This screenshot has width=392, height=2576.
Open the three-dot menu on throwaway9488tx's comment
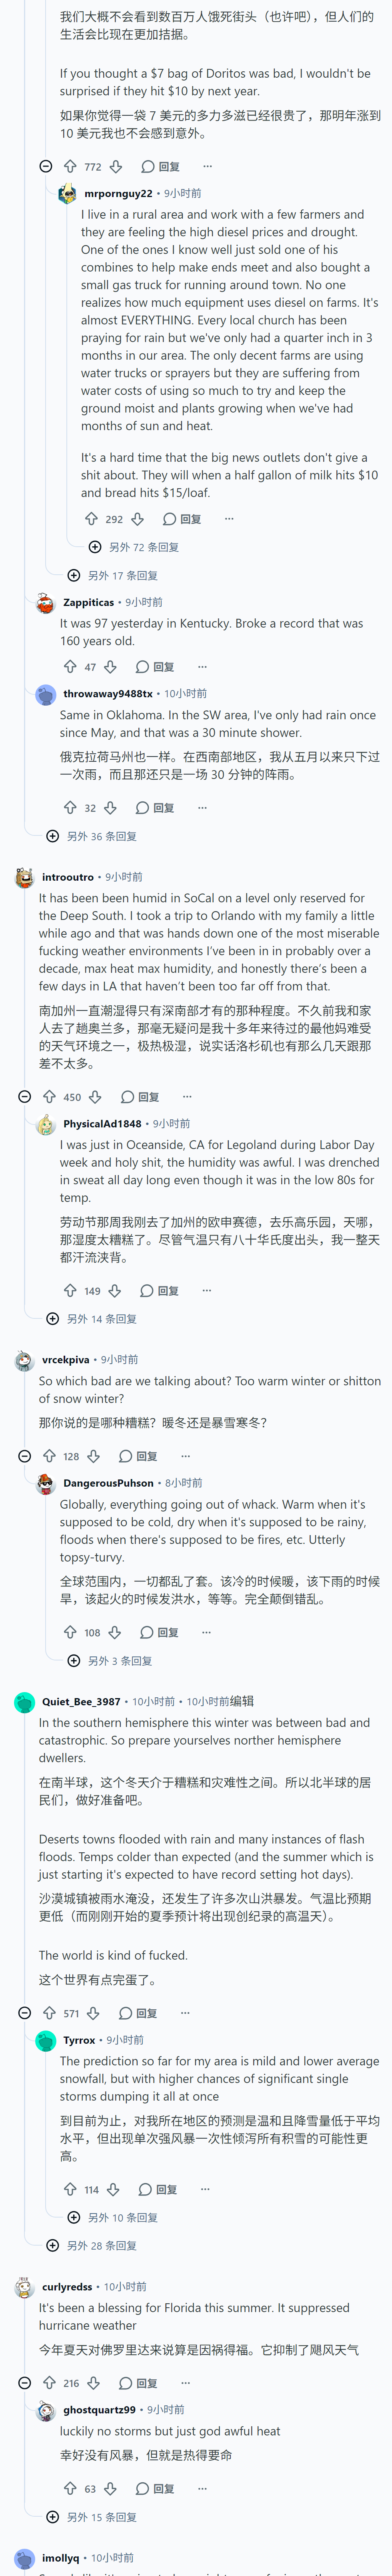pos(202,807)
